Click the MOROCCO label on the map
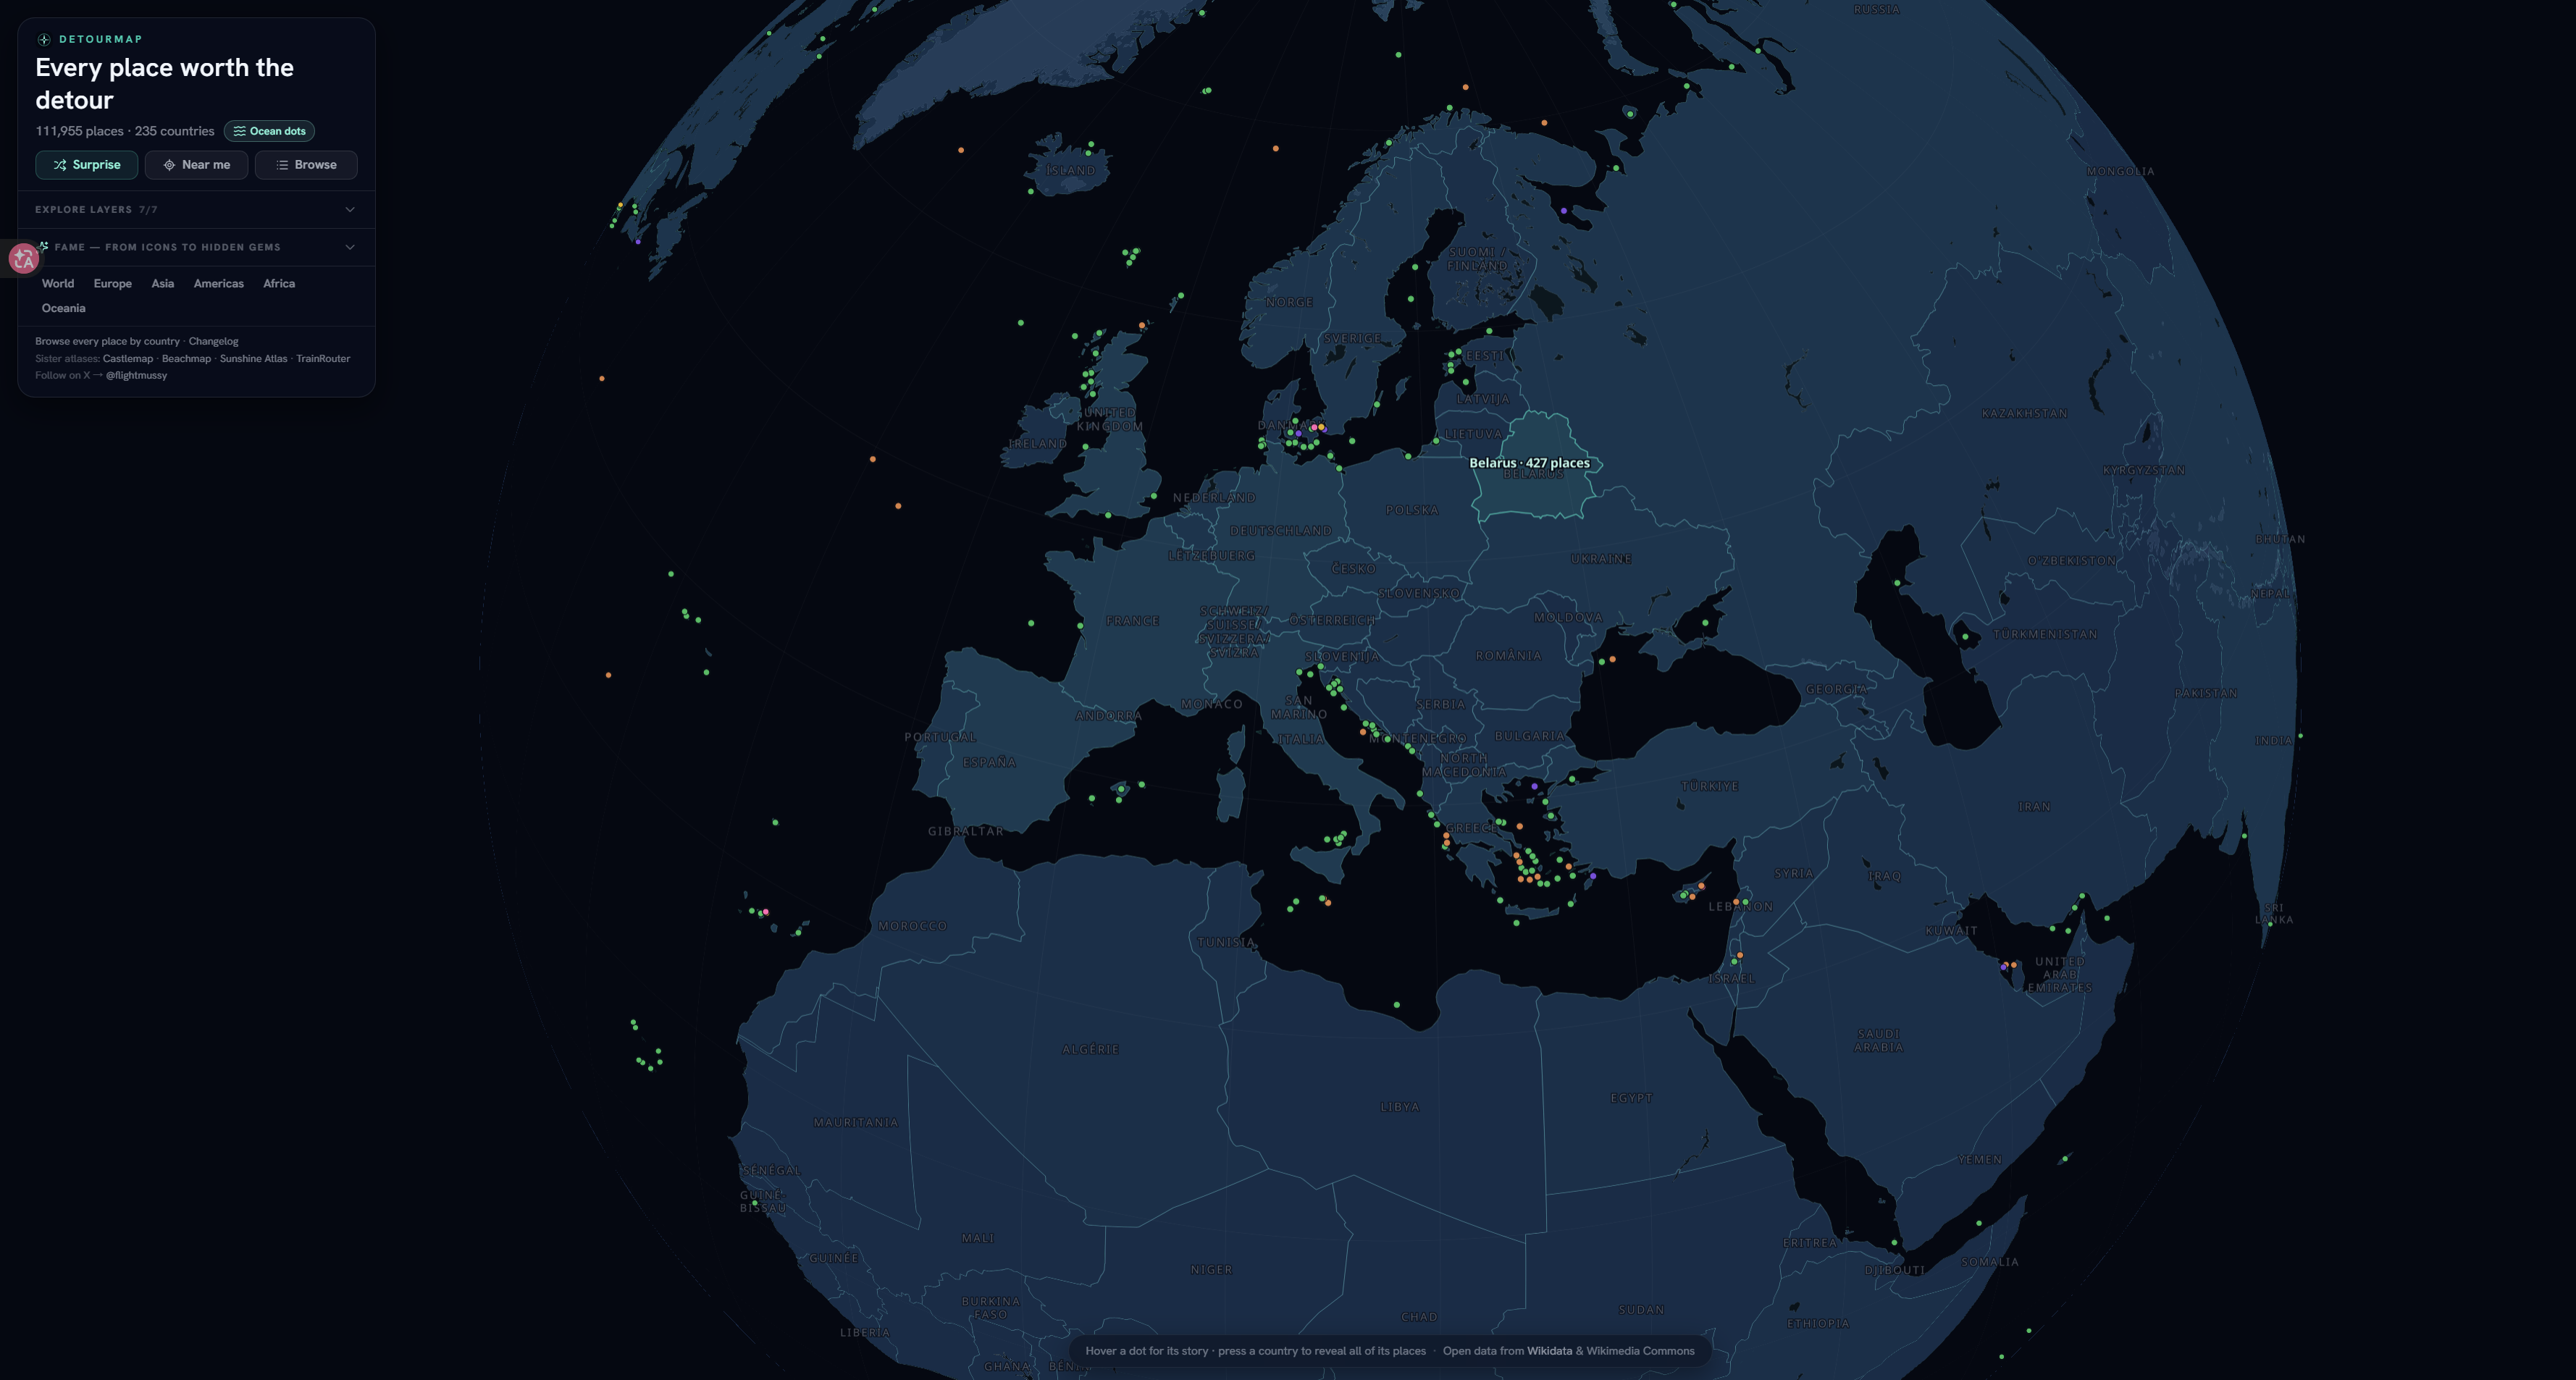Viewport: 2576px width, 1380px height. tap(913, 926)
